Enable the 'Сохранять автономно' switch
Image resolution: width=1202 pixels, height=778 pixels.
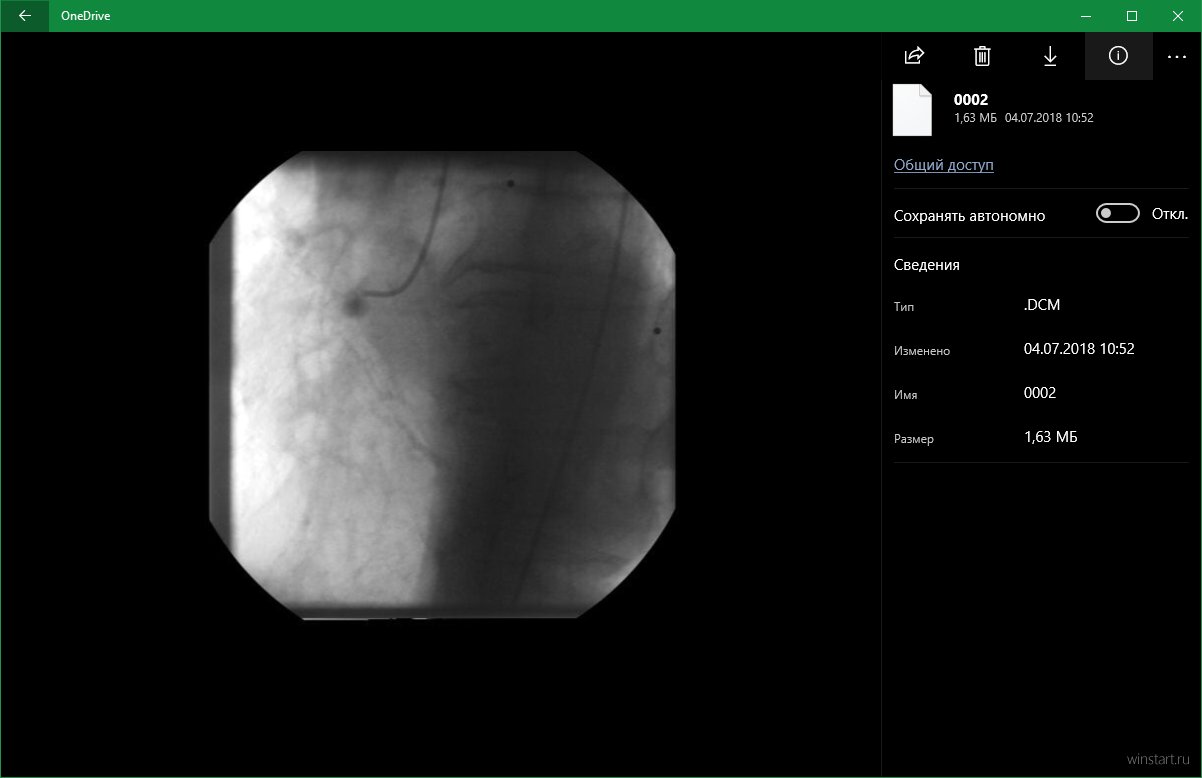[1117, 213]
